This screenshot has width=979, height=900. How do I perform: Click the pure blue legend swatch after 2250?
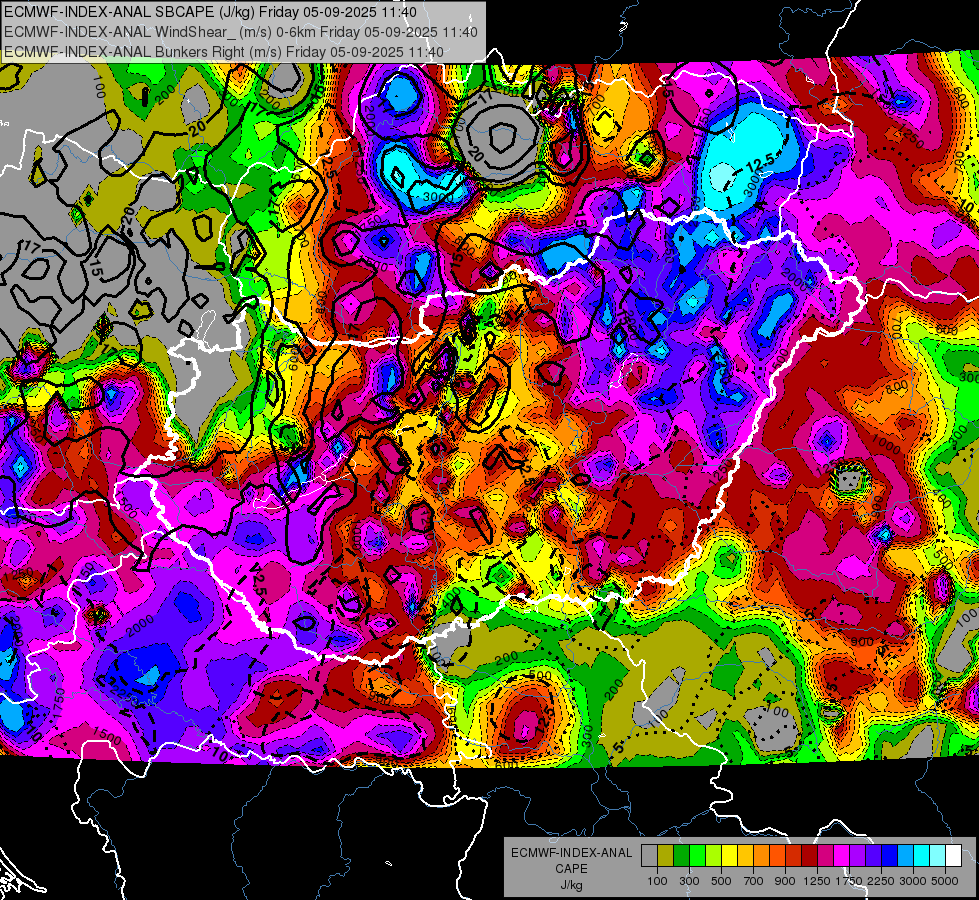[x=890, y=856]
